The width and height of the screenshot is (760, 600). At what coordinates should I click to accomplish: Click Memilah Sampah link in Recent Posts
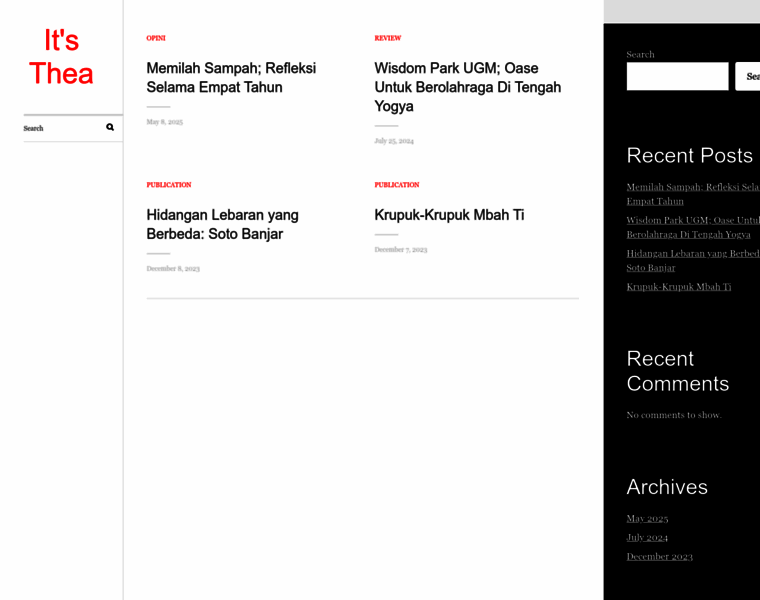691,187
